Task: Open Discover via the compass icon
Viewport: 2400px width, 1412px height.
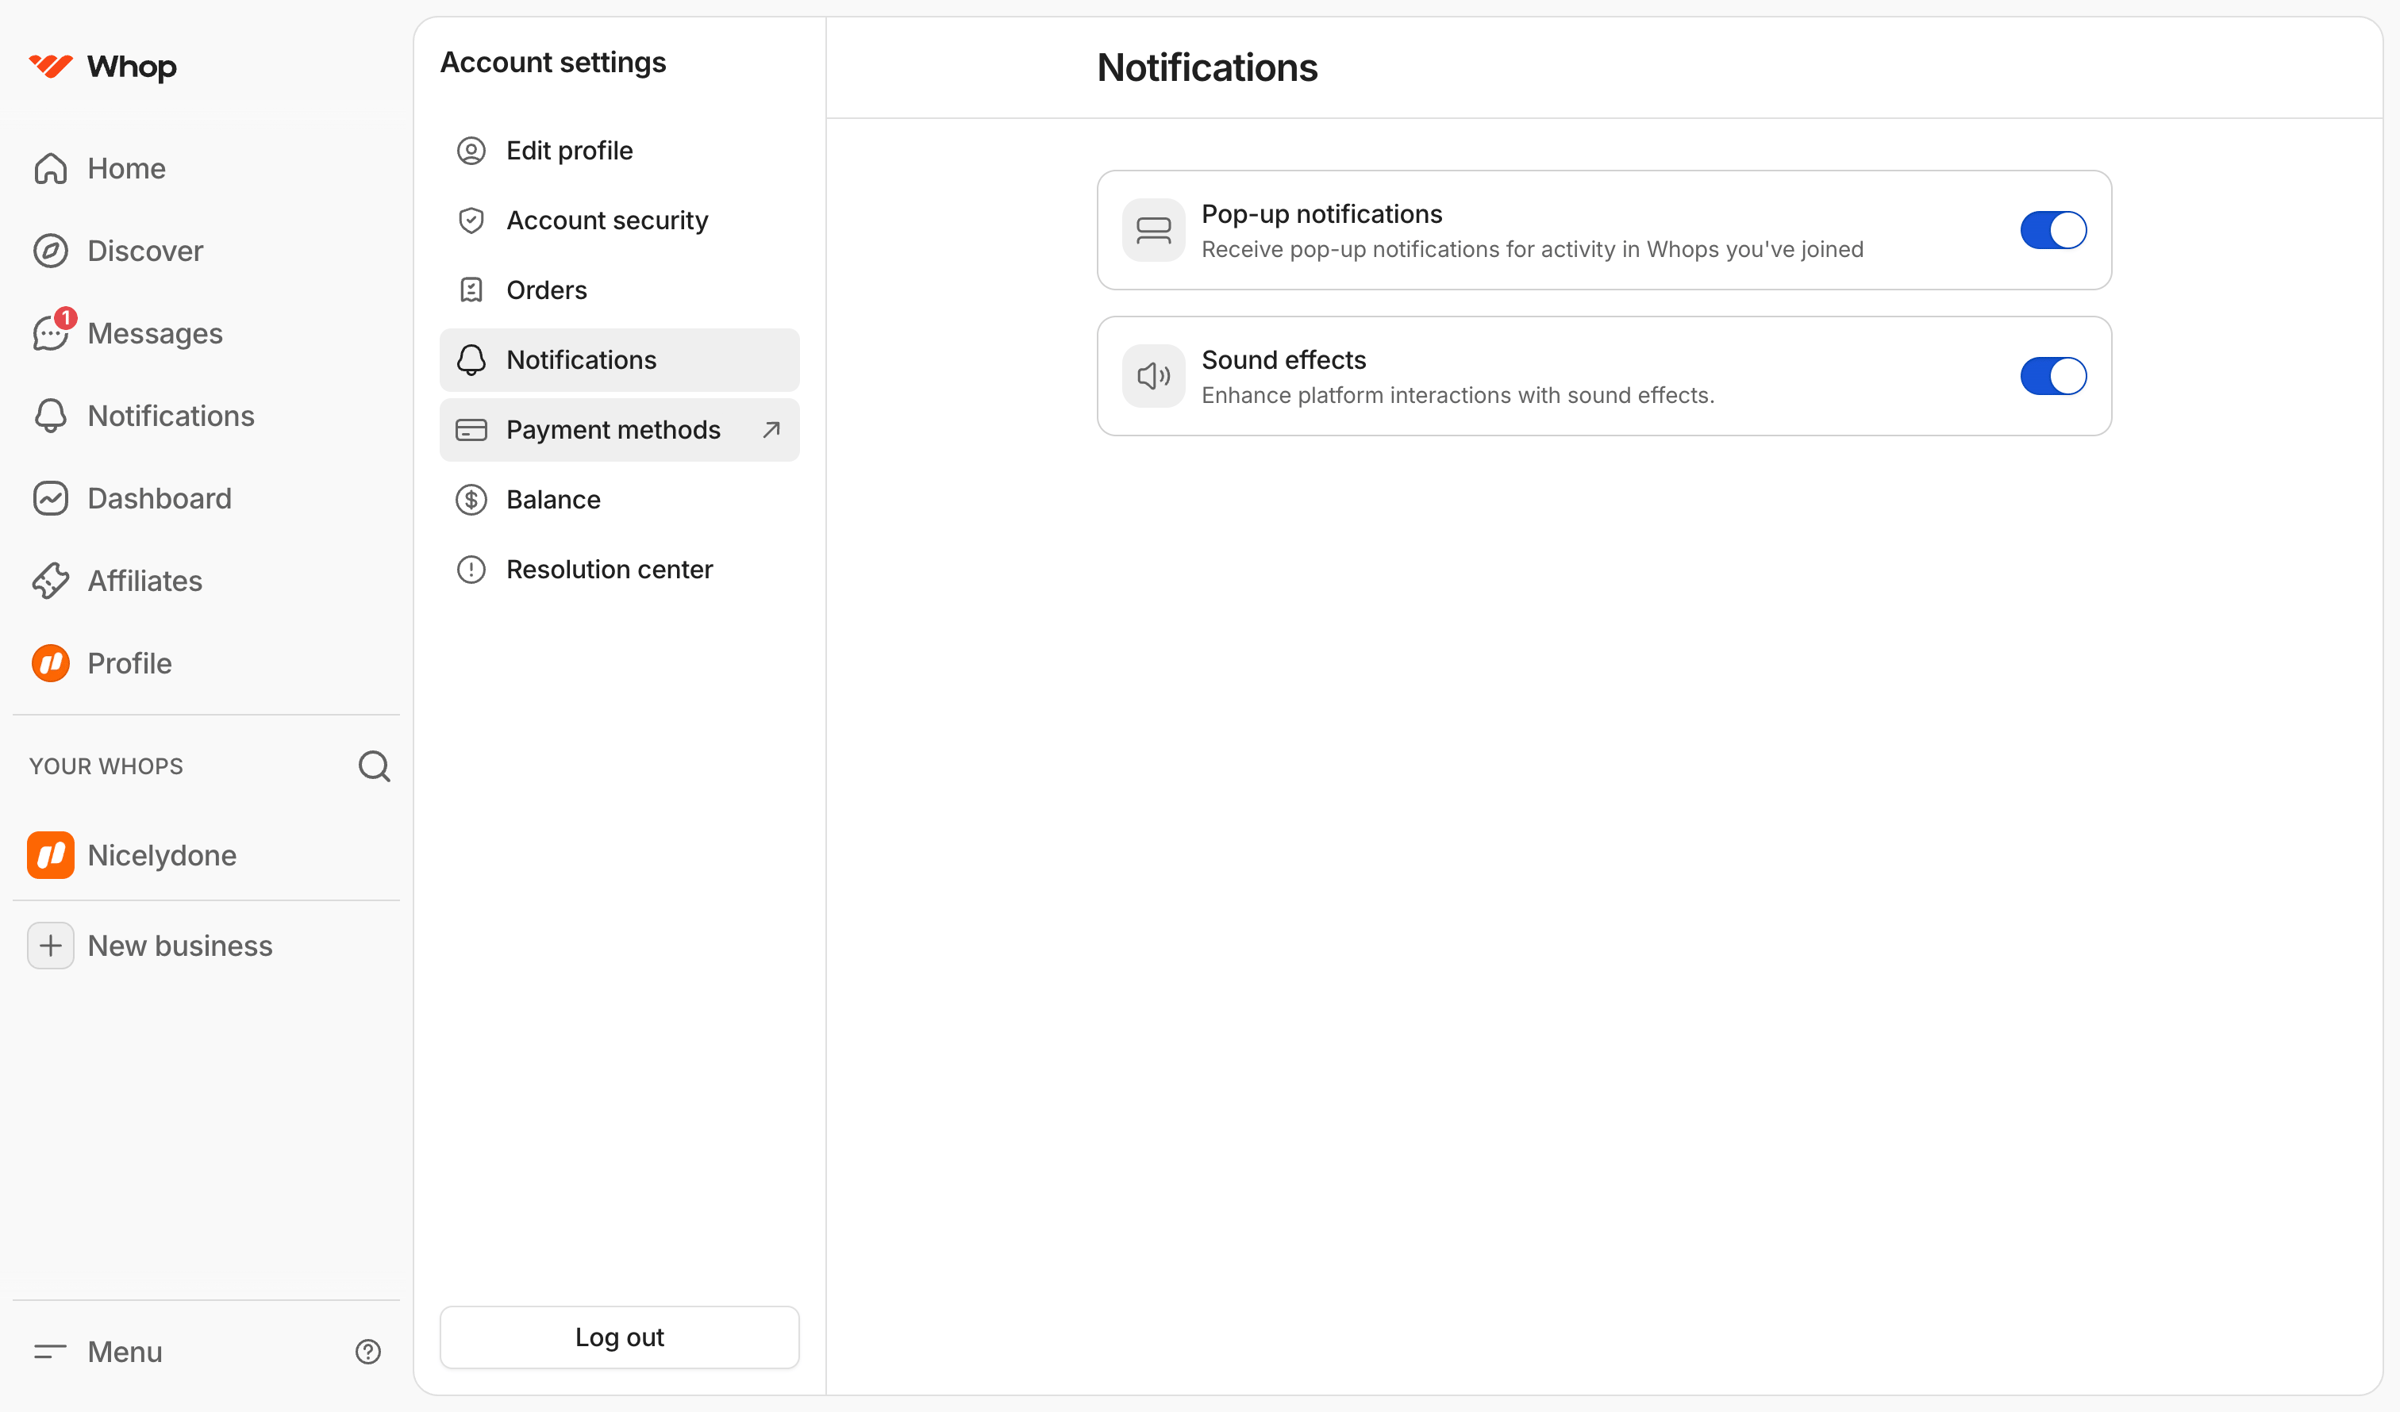Action: (50, 251)
